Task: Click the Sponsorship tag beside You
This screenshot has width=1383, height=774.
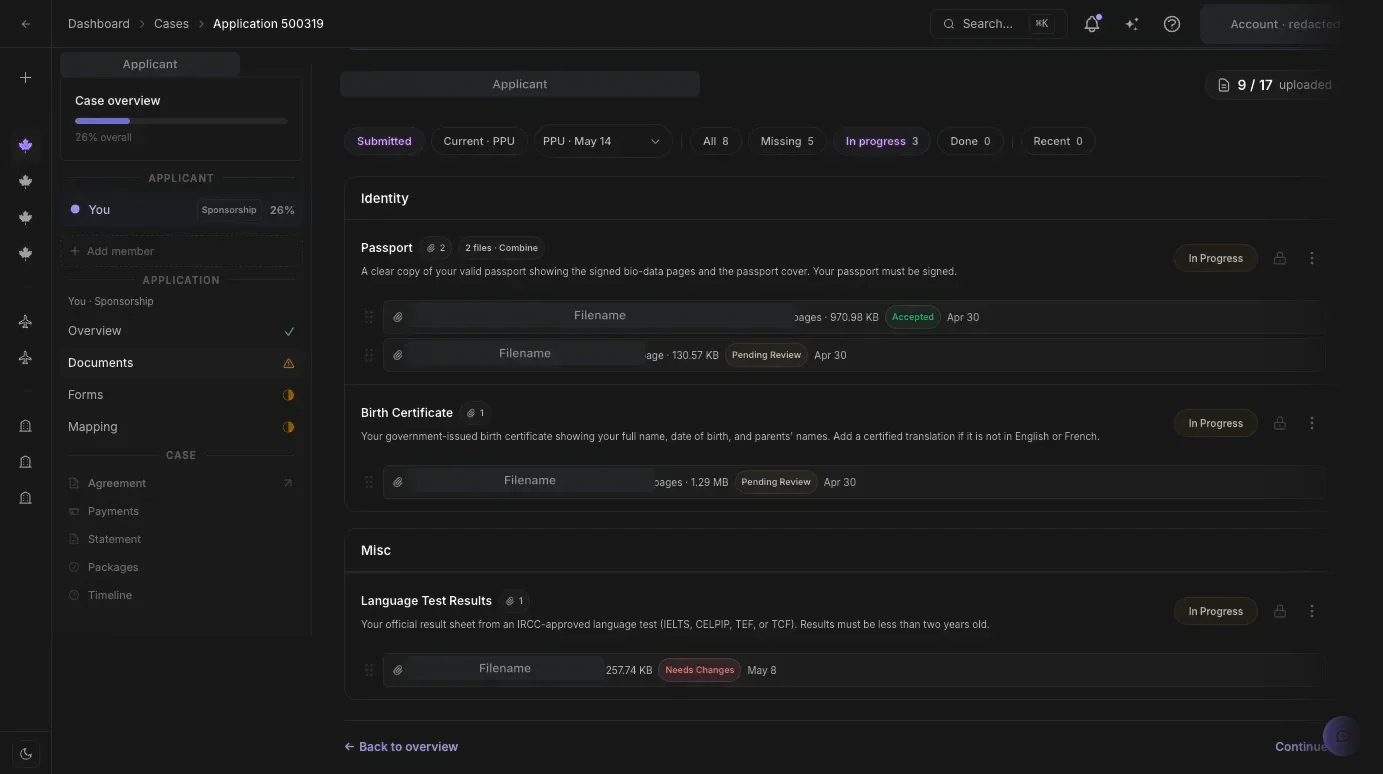Action: [x=229, y=210]
